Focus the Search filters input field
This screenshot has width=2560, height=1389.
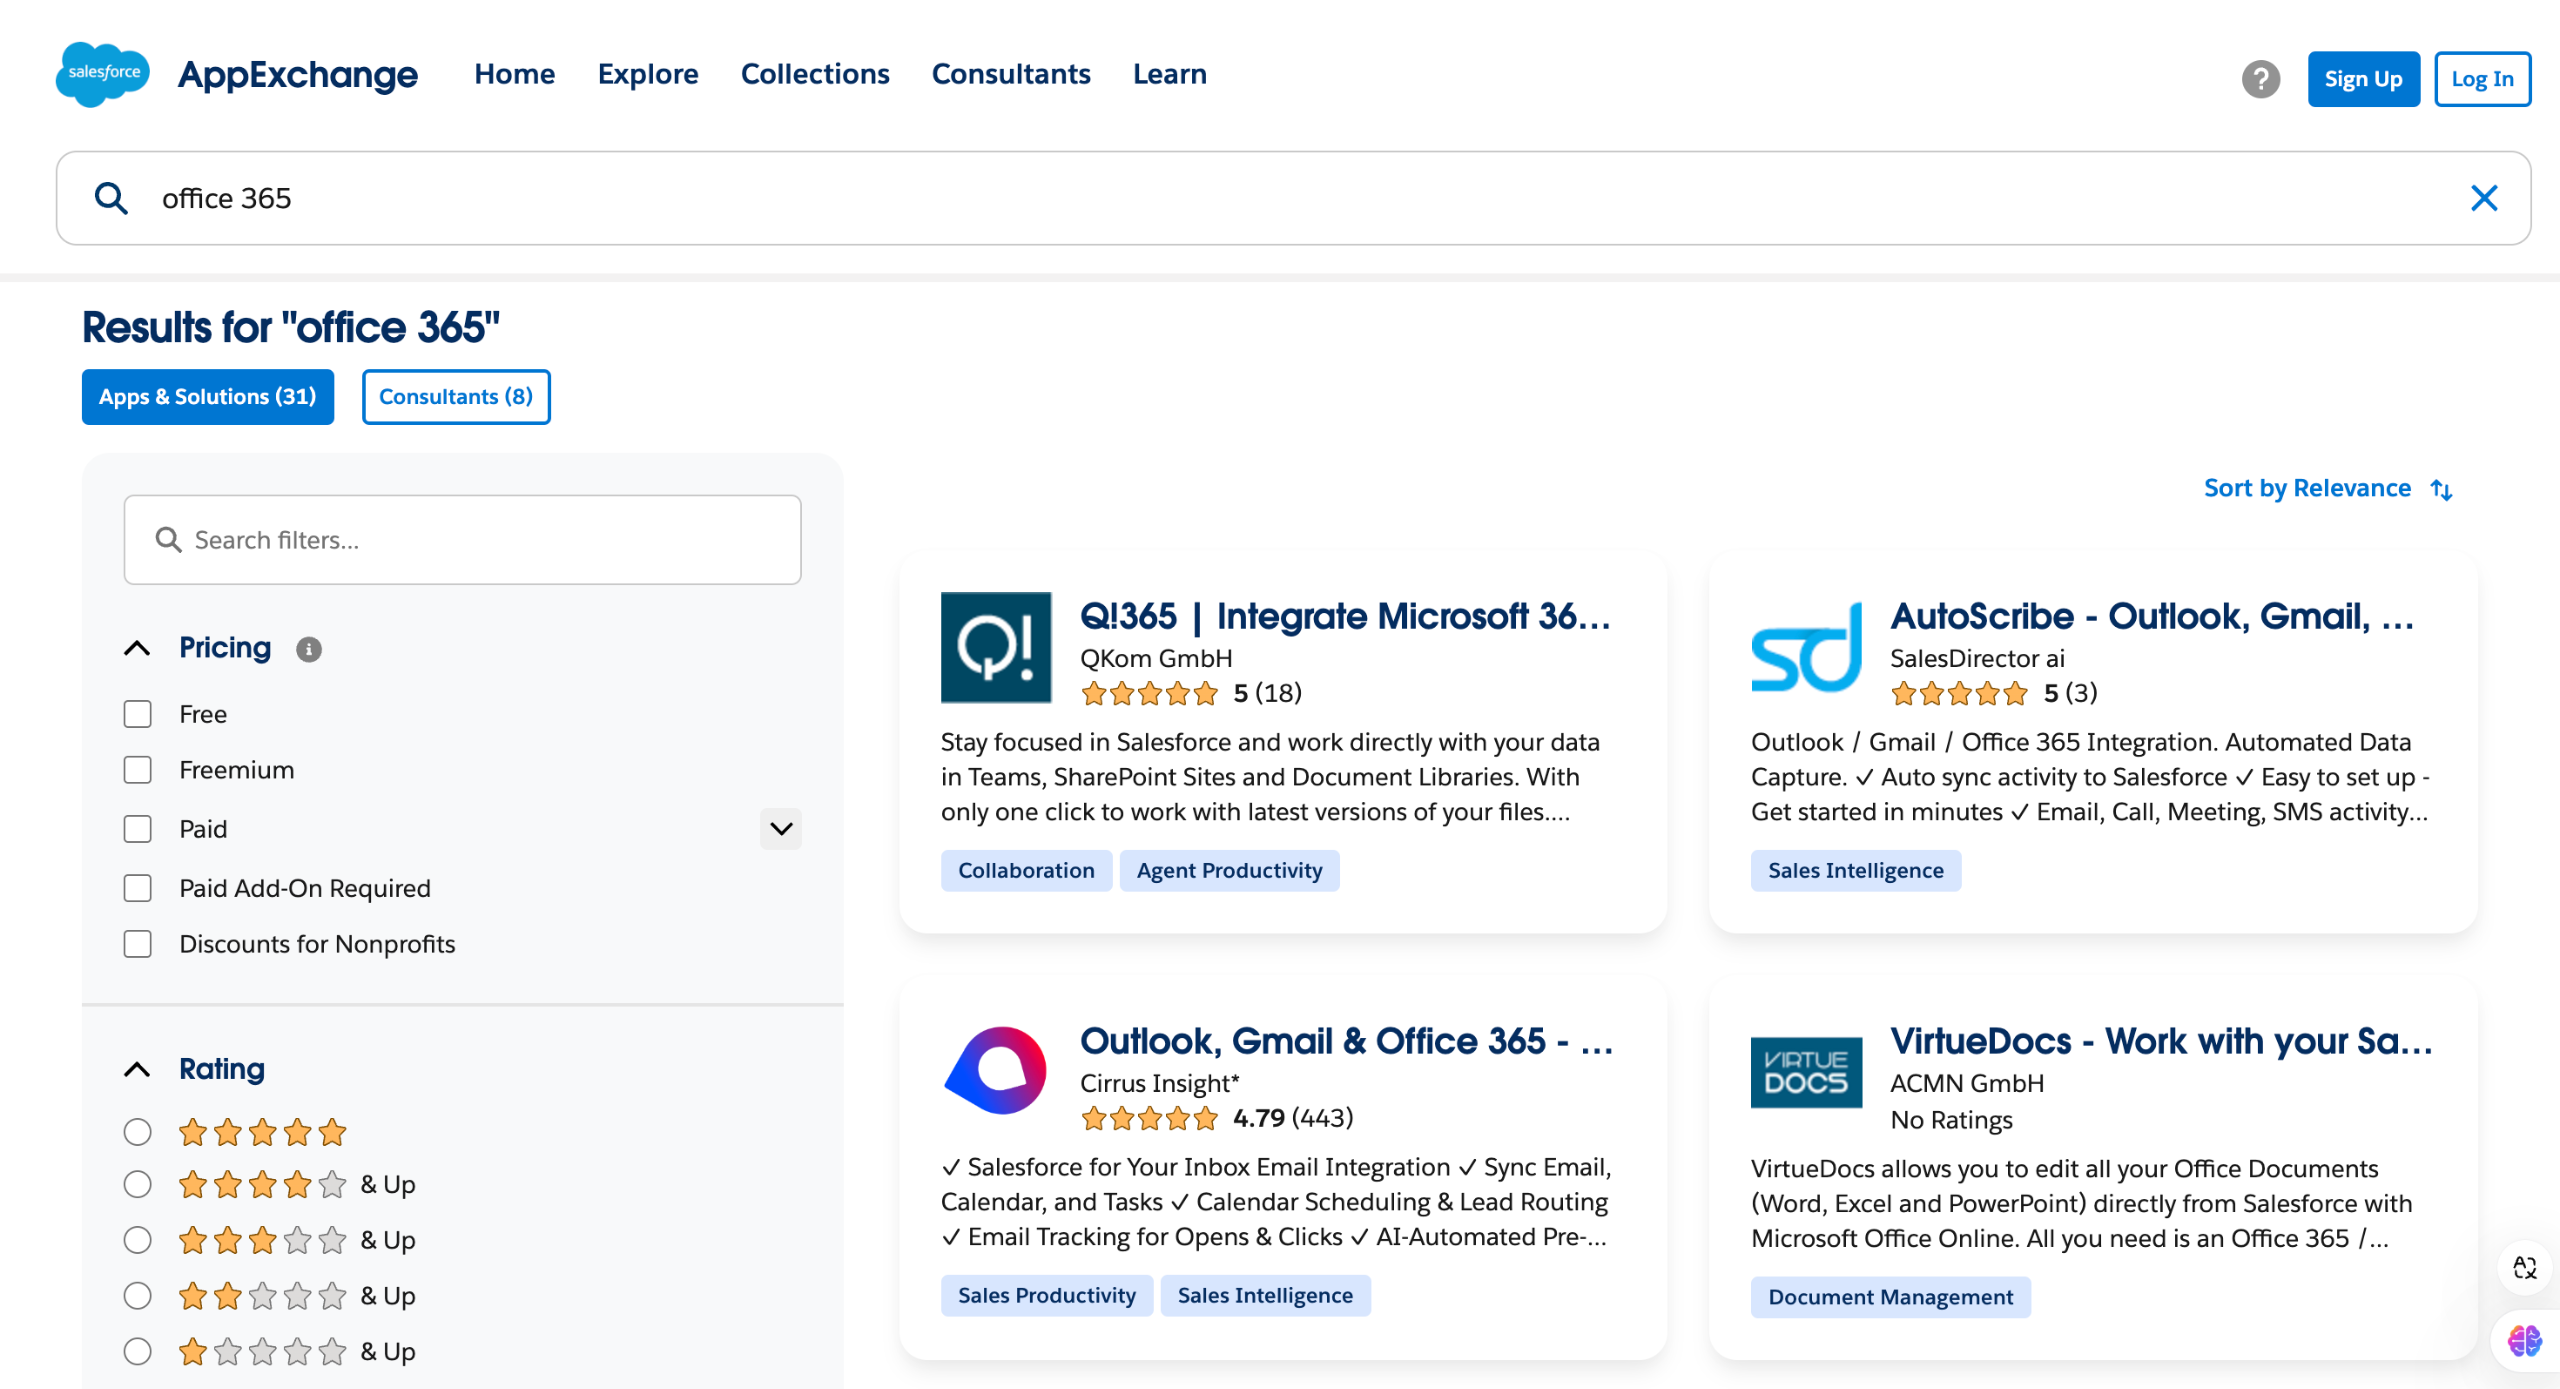[462, 540]
